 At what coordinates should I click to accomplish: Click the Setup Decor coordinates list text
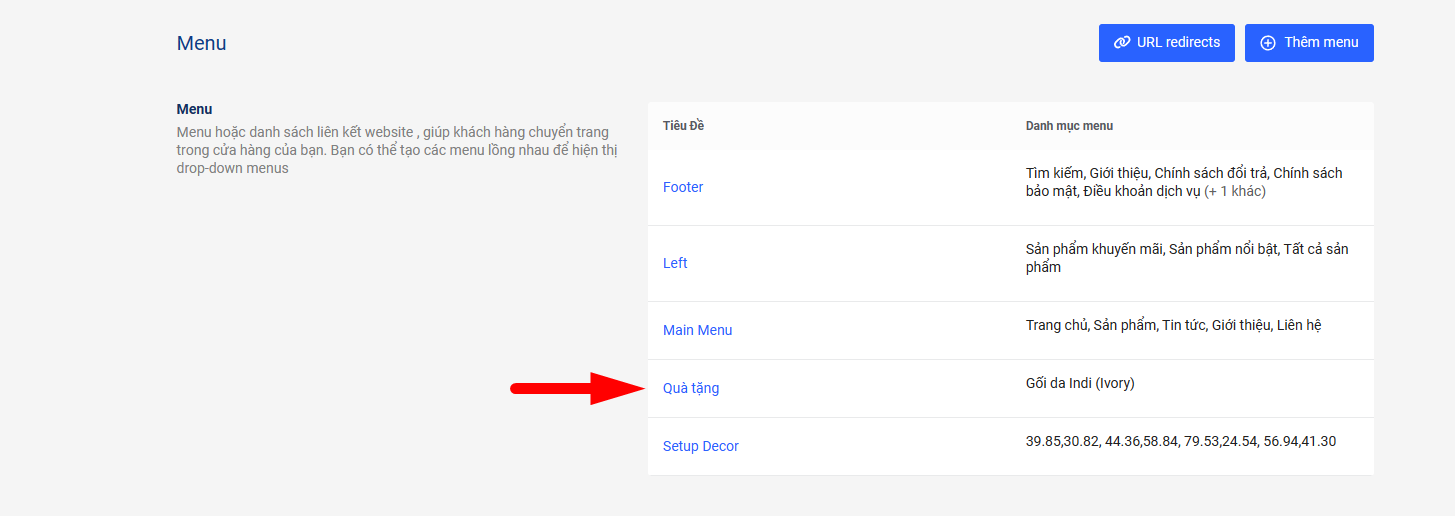click(x=1180, y=441)
